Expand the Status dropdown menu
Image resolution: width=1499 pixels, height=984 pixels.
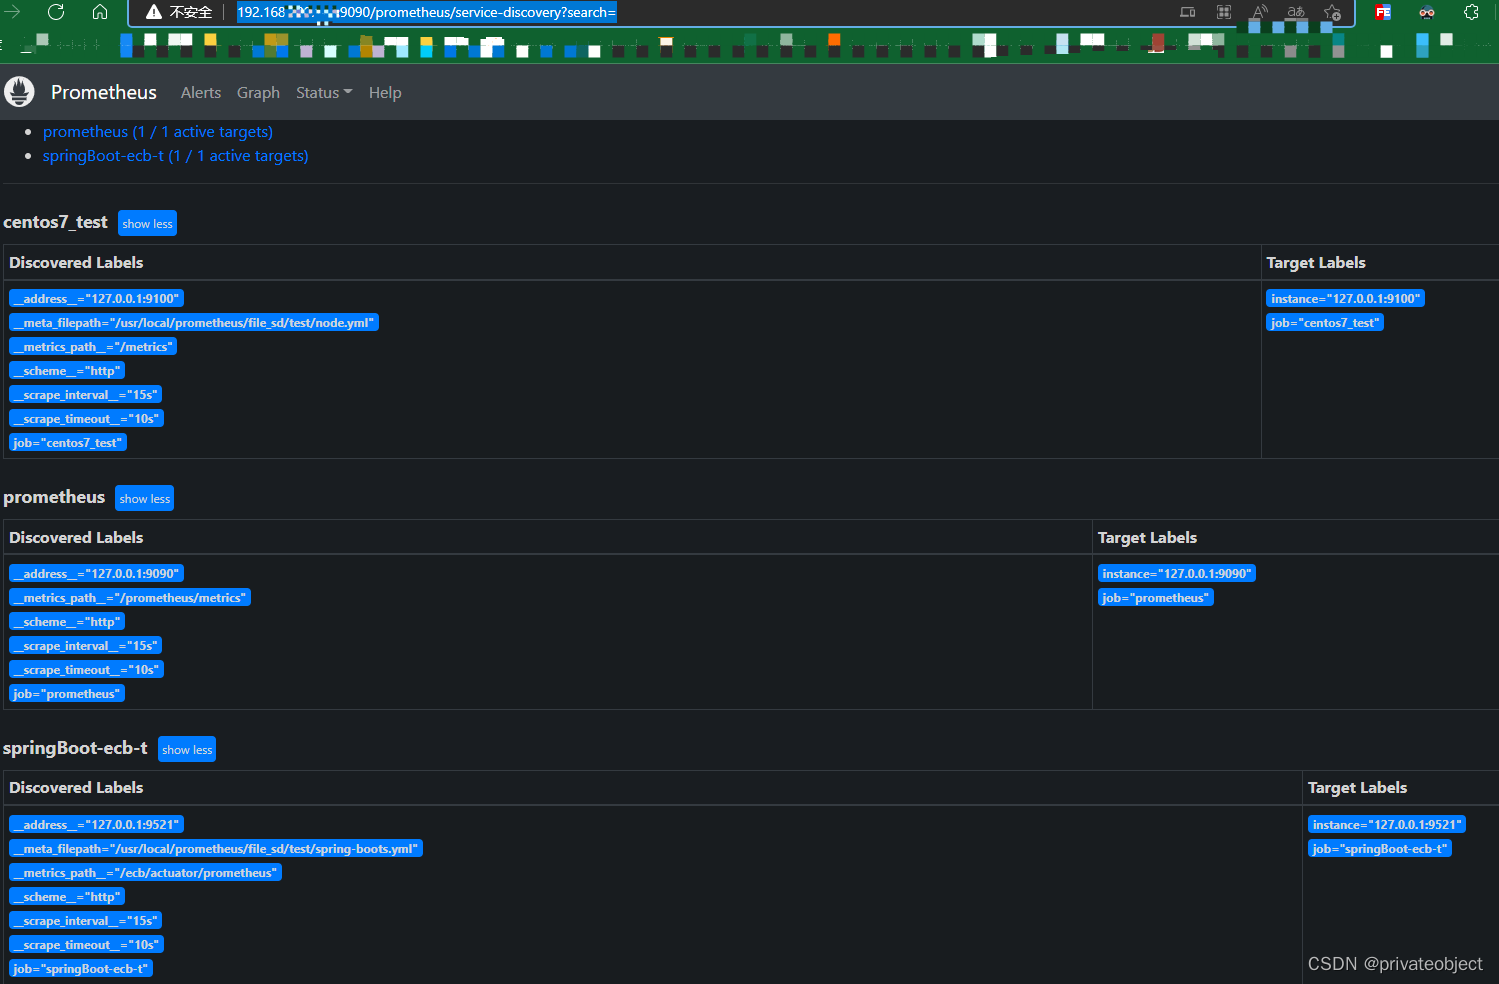tap(324, 92)
